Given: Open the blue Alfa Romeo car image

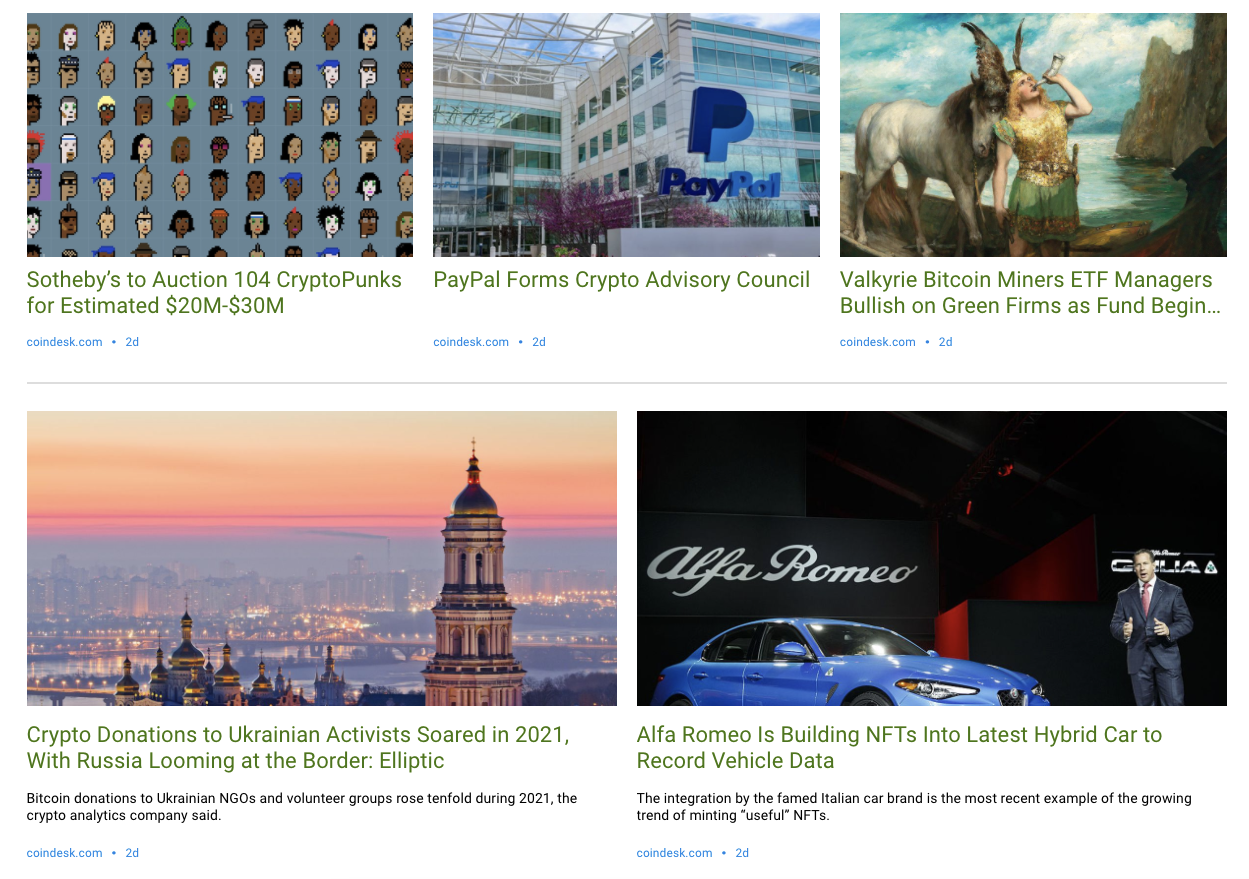Looking at the screenshot, I should [x=932, y=558].
